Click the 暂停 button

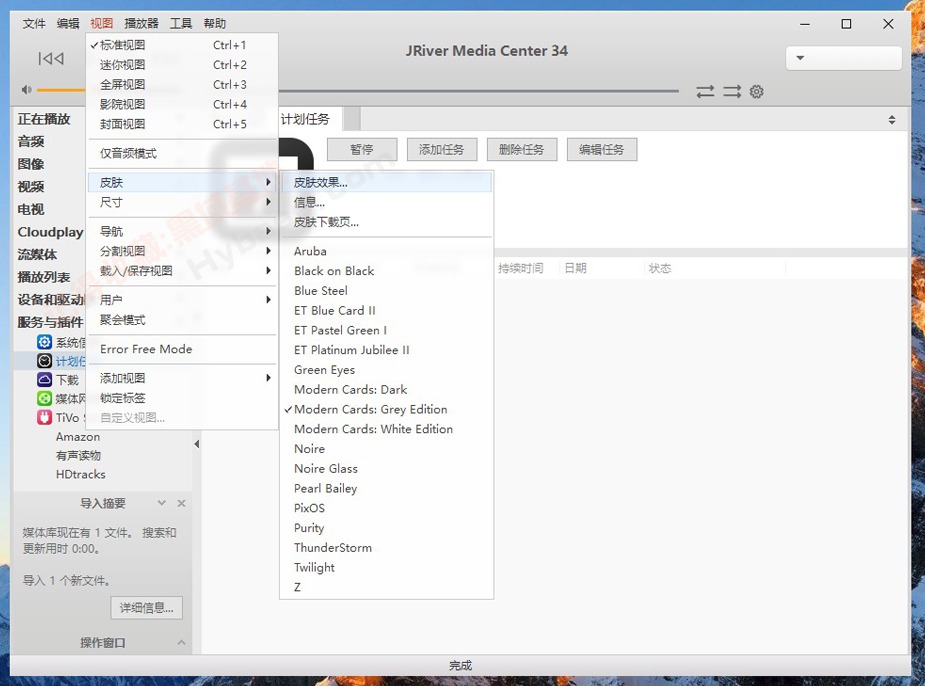click(x=362, y=150)
